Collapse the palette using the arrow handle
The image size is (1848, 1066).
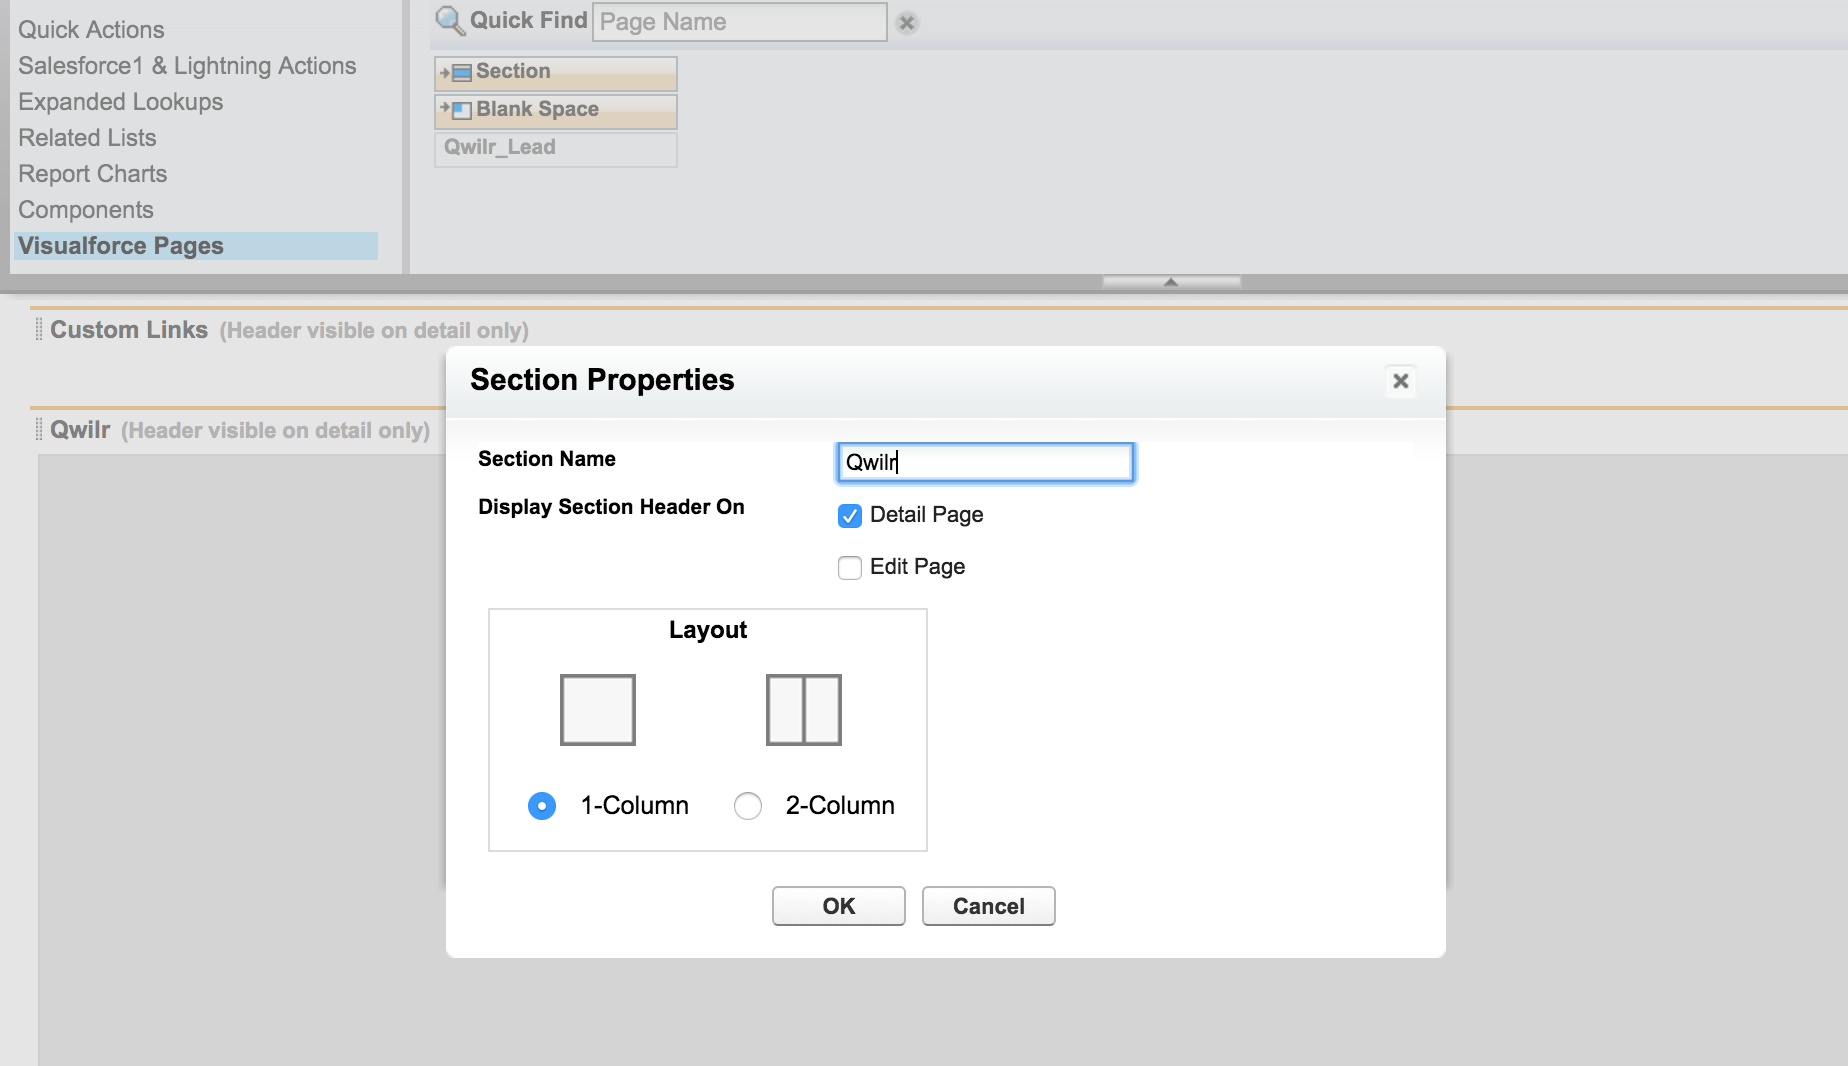coord(1171,282)
